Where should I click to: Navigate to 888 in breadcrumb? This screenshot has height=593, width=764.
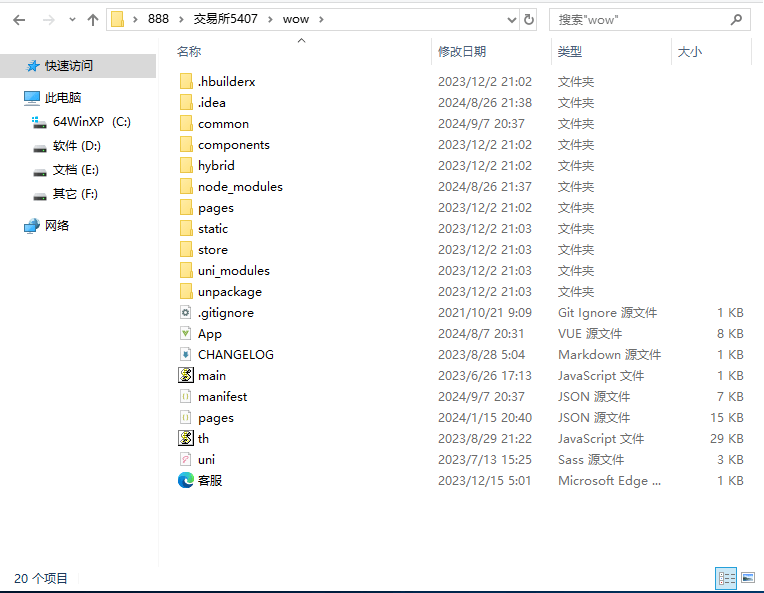pyautogui.click(x=158, y=19)
